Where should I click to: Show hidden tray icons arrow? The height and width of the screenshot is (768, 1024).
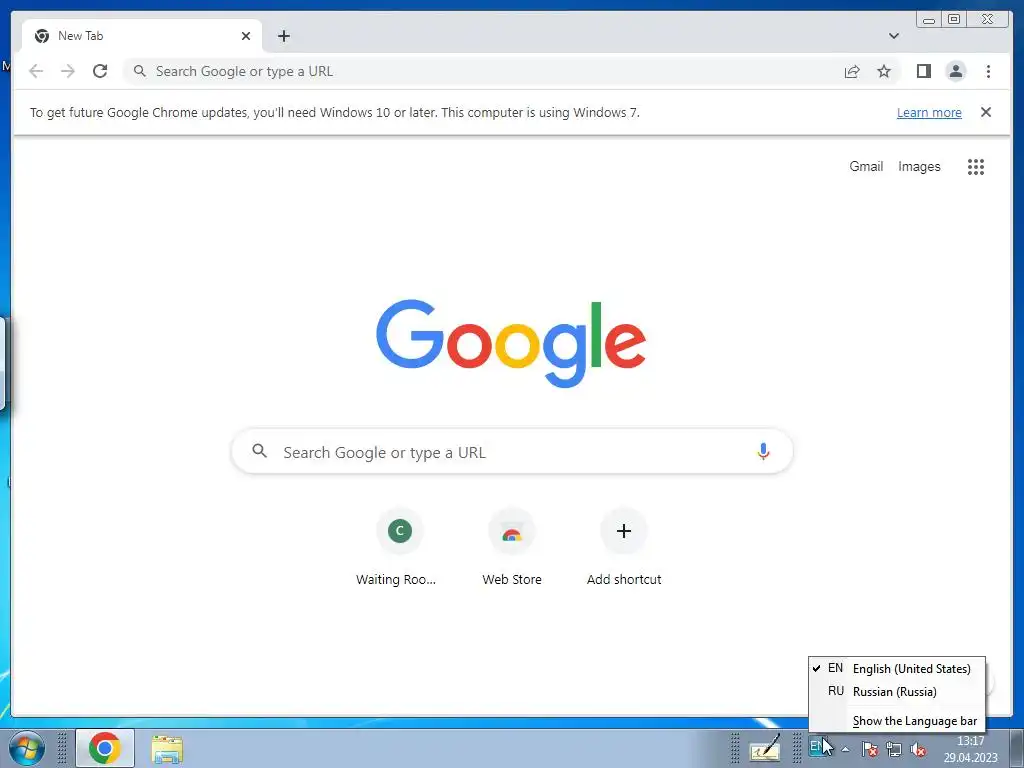[x=845, y=749]
